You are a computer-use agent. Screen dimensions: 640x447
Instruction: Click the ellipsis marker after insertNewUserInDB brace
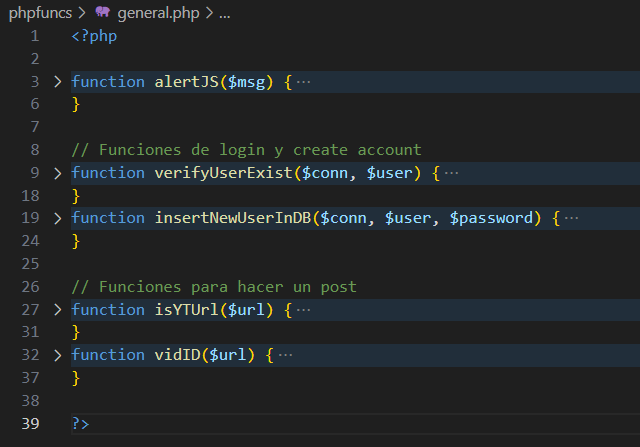(x=571, y=218)
